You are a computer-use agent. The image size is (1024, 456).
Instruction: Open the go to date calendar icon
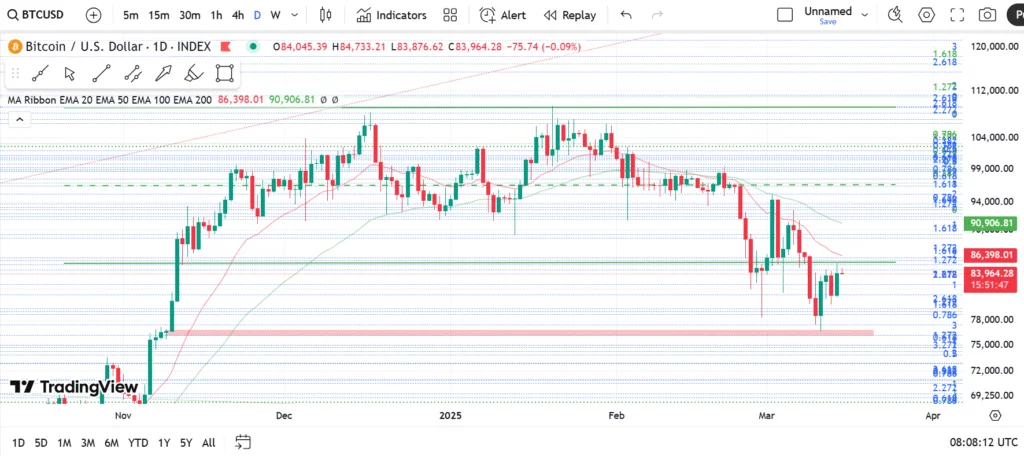point(243,442)
